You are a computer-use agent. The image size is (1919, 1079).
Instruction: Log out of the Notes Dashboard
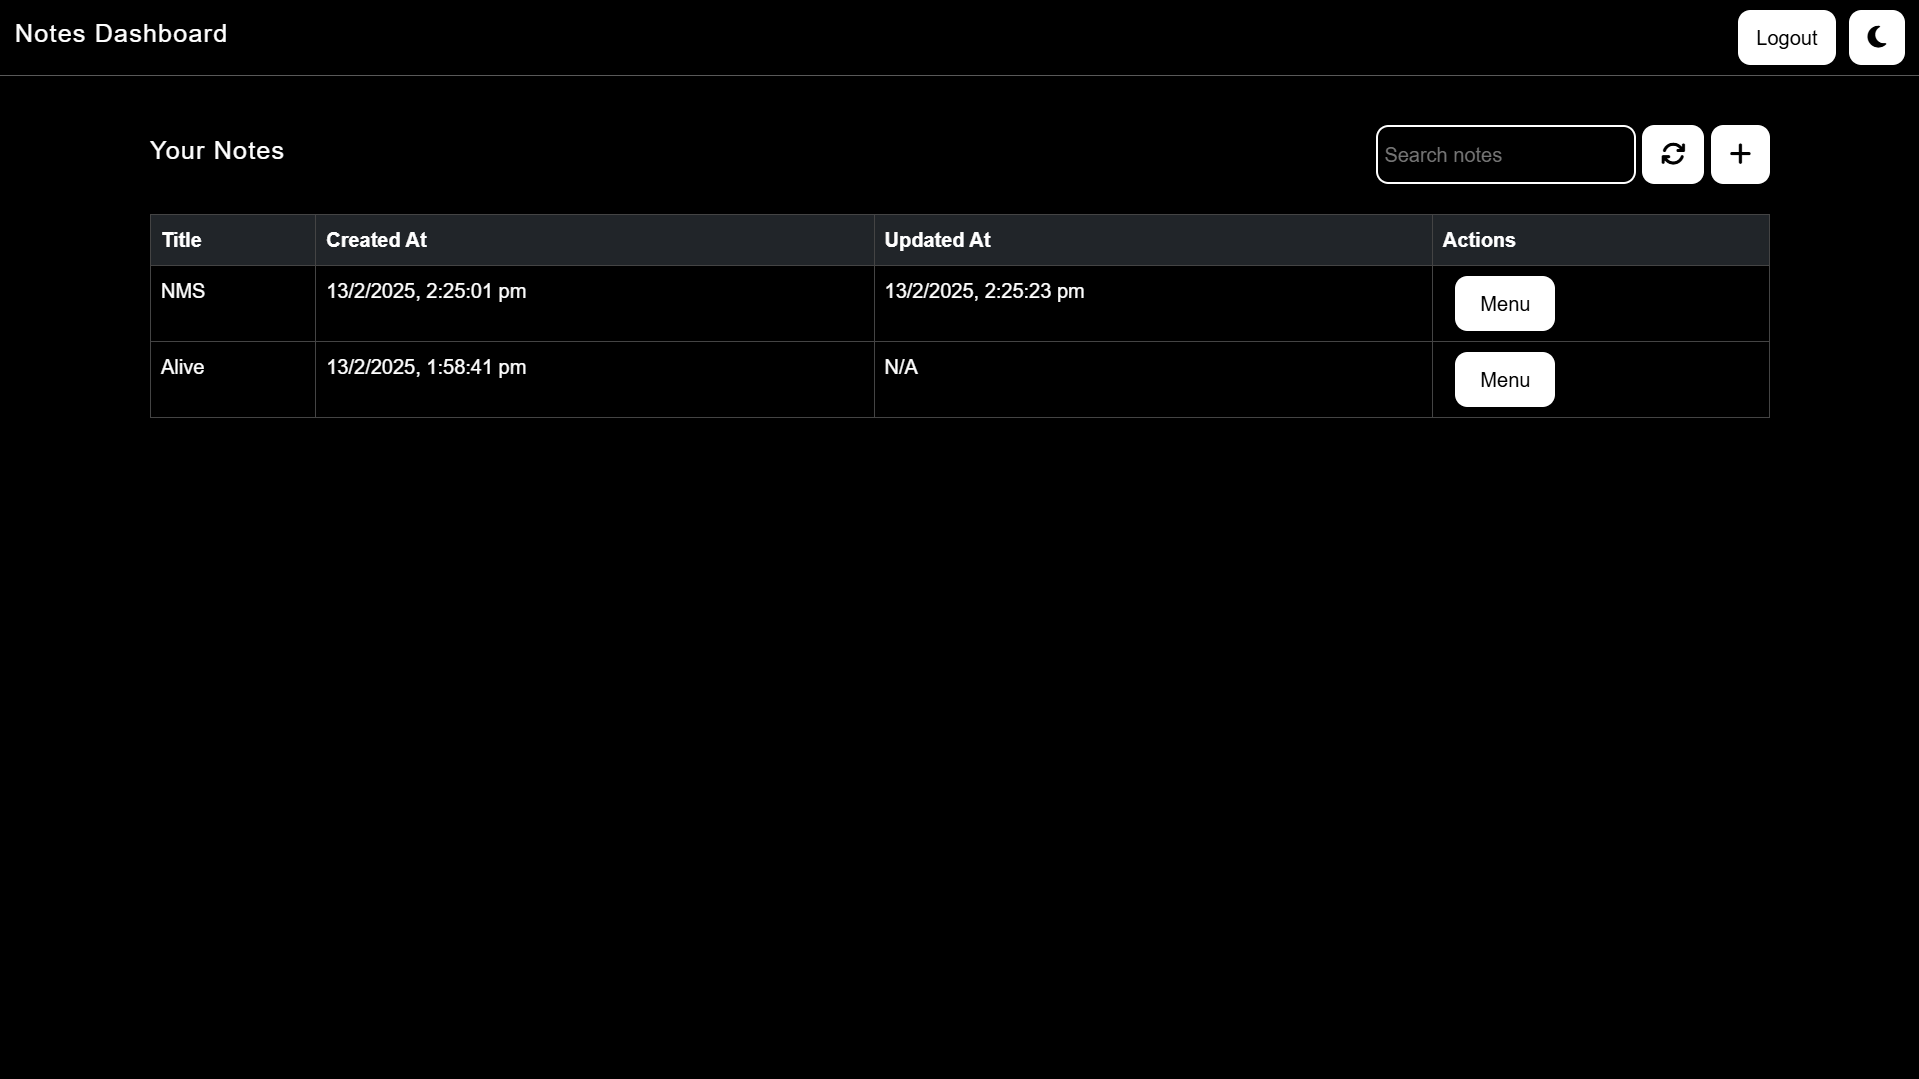click(1786, 37)
